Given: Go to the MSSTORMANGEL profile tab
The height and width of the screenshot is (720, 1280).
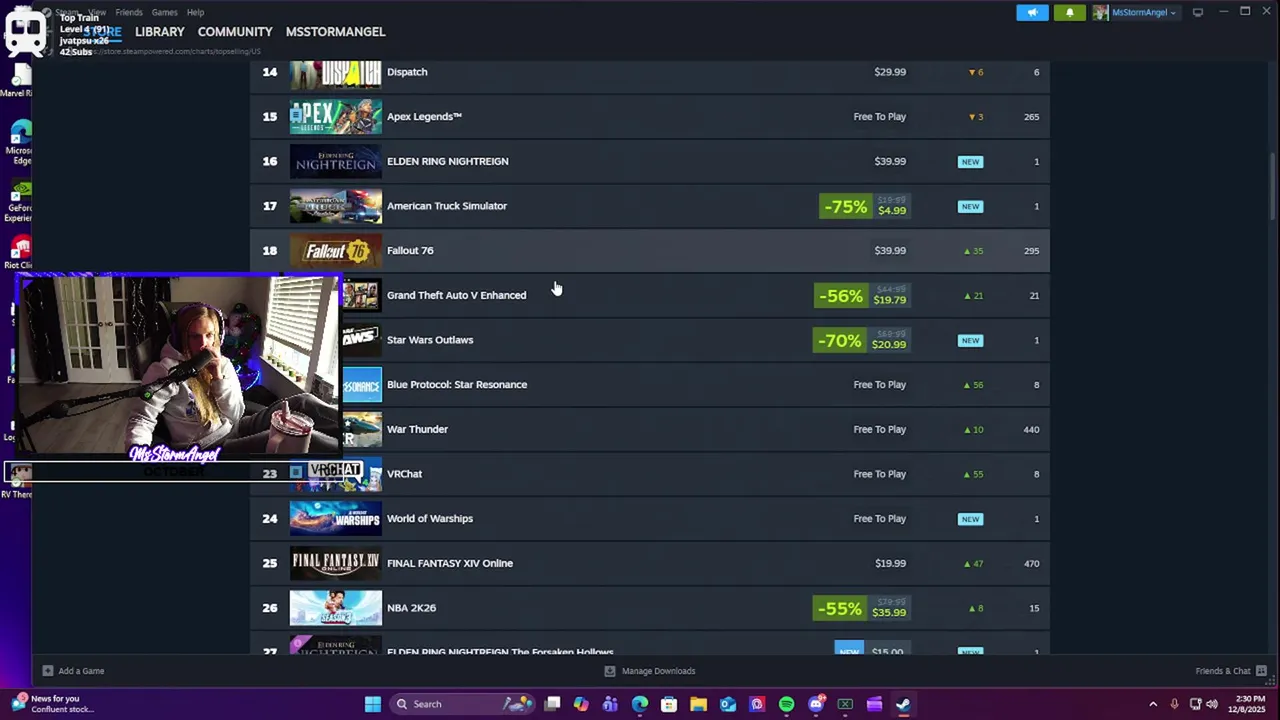Looking at the screenshot, I should coord(335,32).
